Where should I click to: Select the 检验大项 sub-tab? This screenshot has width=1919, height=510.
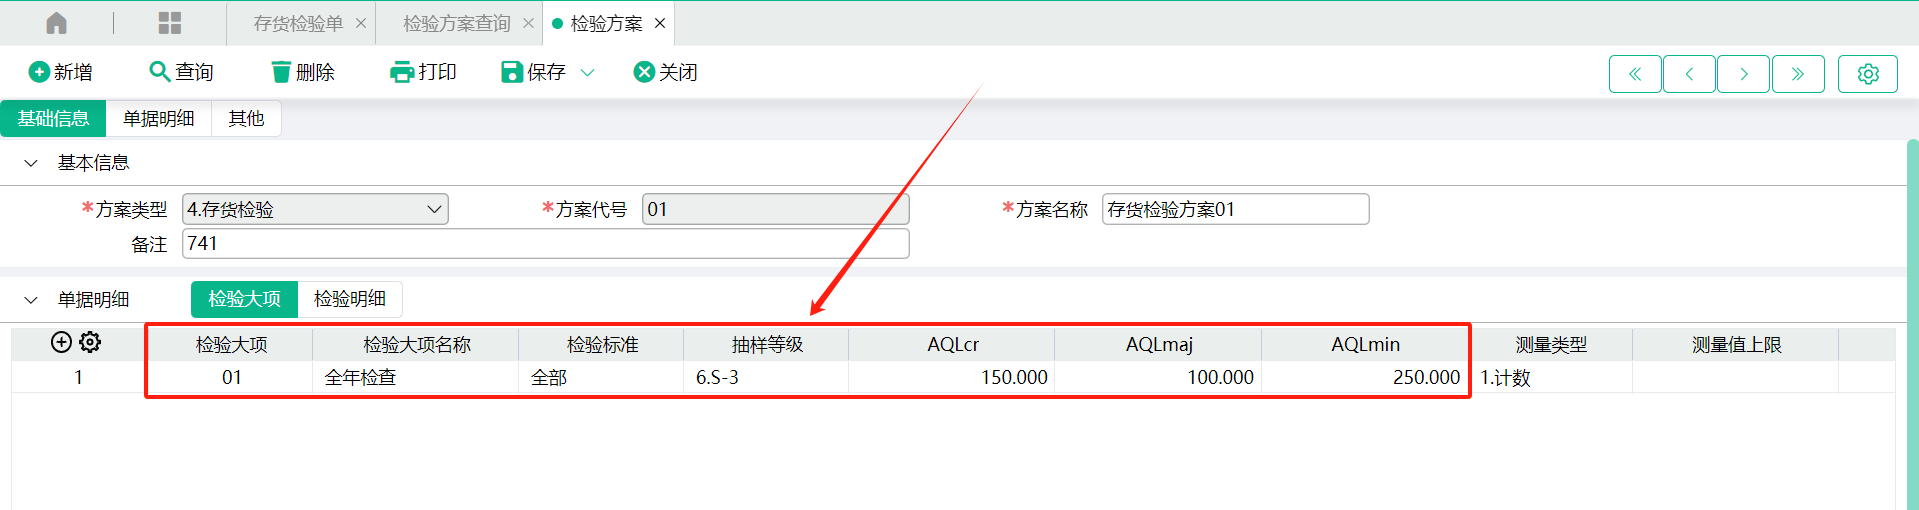[244, 299]
